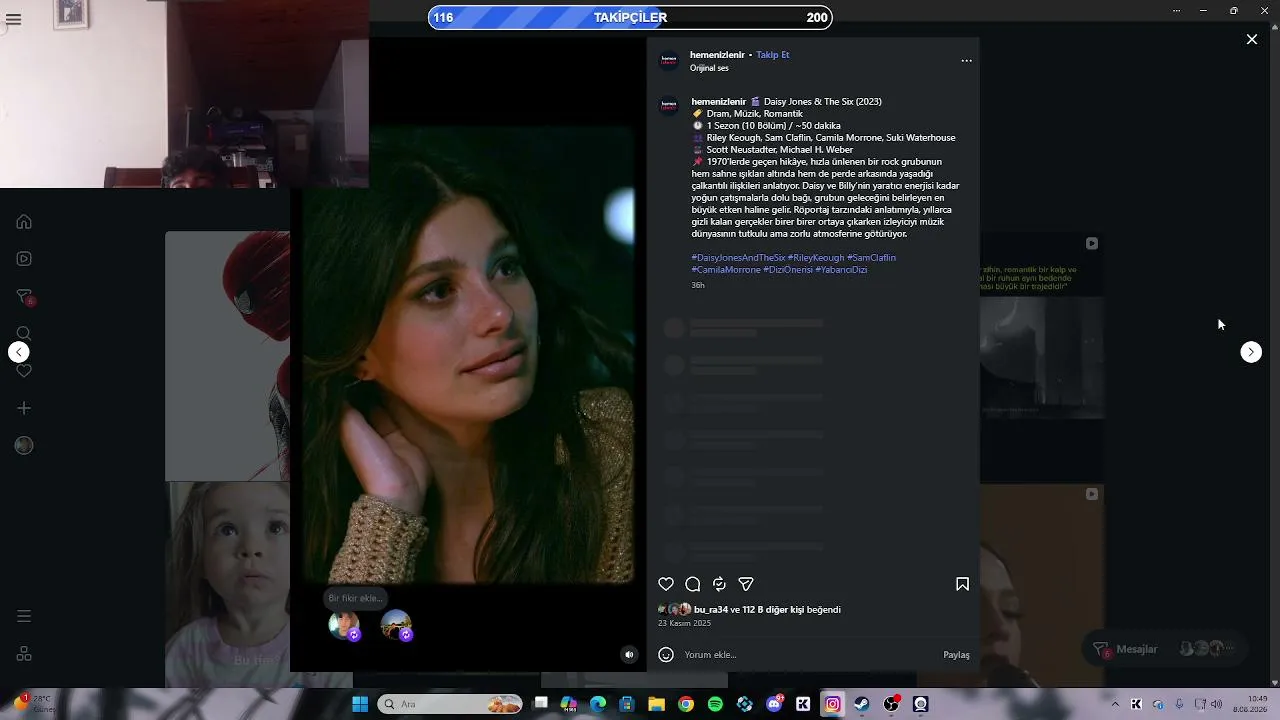Open Microsoft Edge from the taskbar
The width and height of the screenshot is (1280, 720).
click(598, 704)
